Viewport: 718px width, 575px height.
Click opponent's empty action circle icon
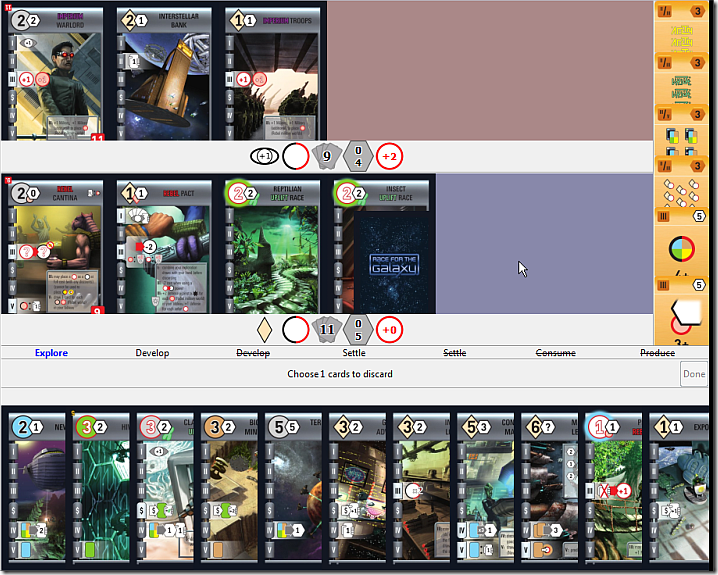click(x=296, y=157)
